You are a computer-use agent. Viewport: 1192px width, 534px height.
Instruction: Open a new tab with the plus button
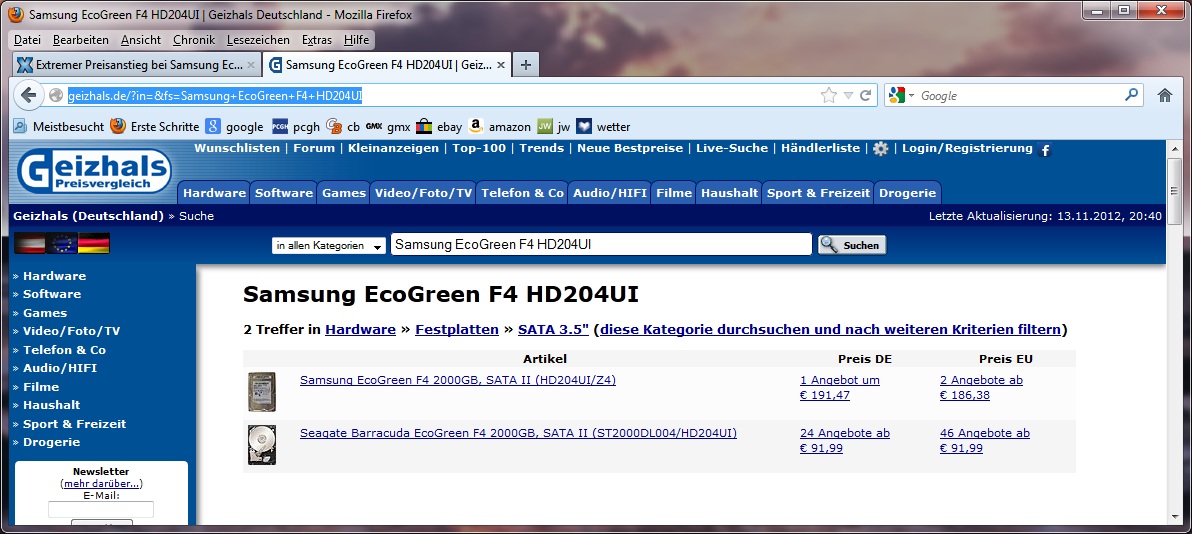point(525,65)
